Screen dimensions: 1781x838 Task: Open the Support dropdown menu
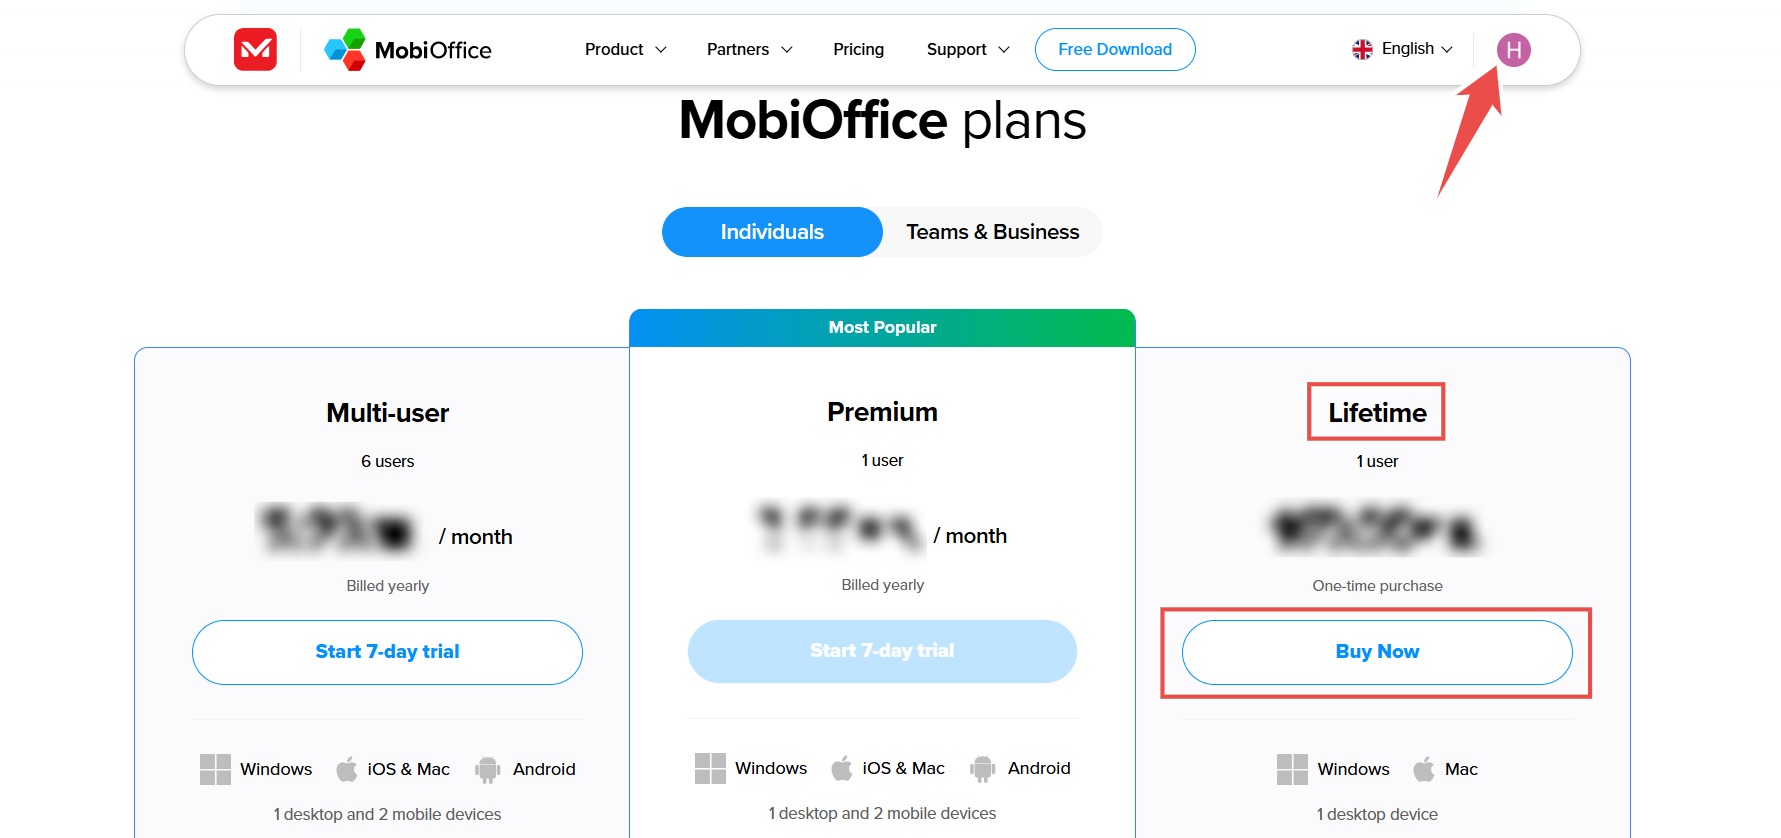pos(966,49)
